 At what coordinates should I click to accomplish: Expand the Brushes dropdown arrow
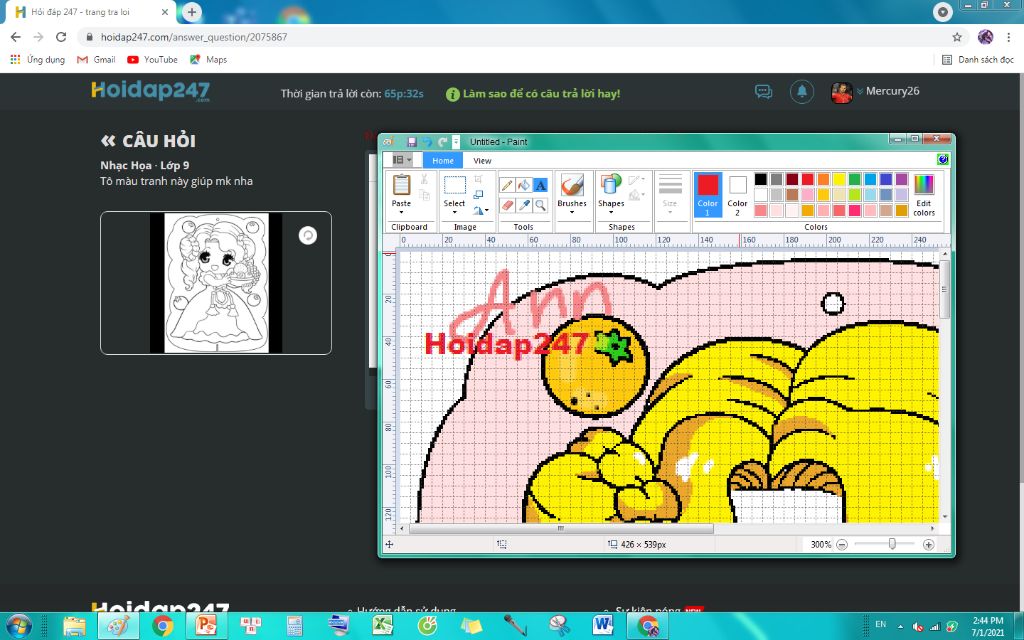(x=571, y=212)
